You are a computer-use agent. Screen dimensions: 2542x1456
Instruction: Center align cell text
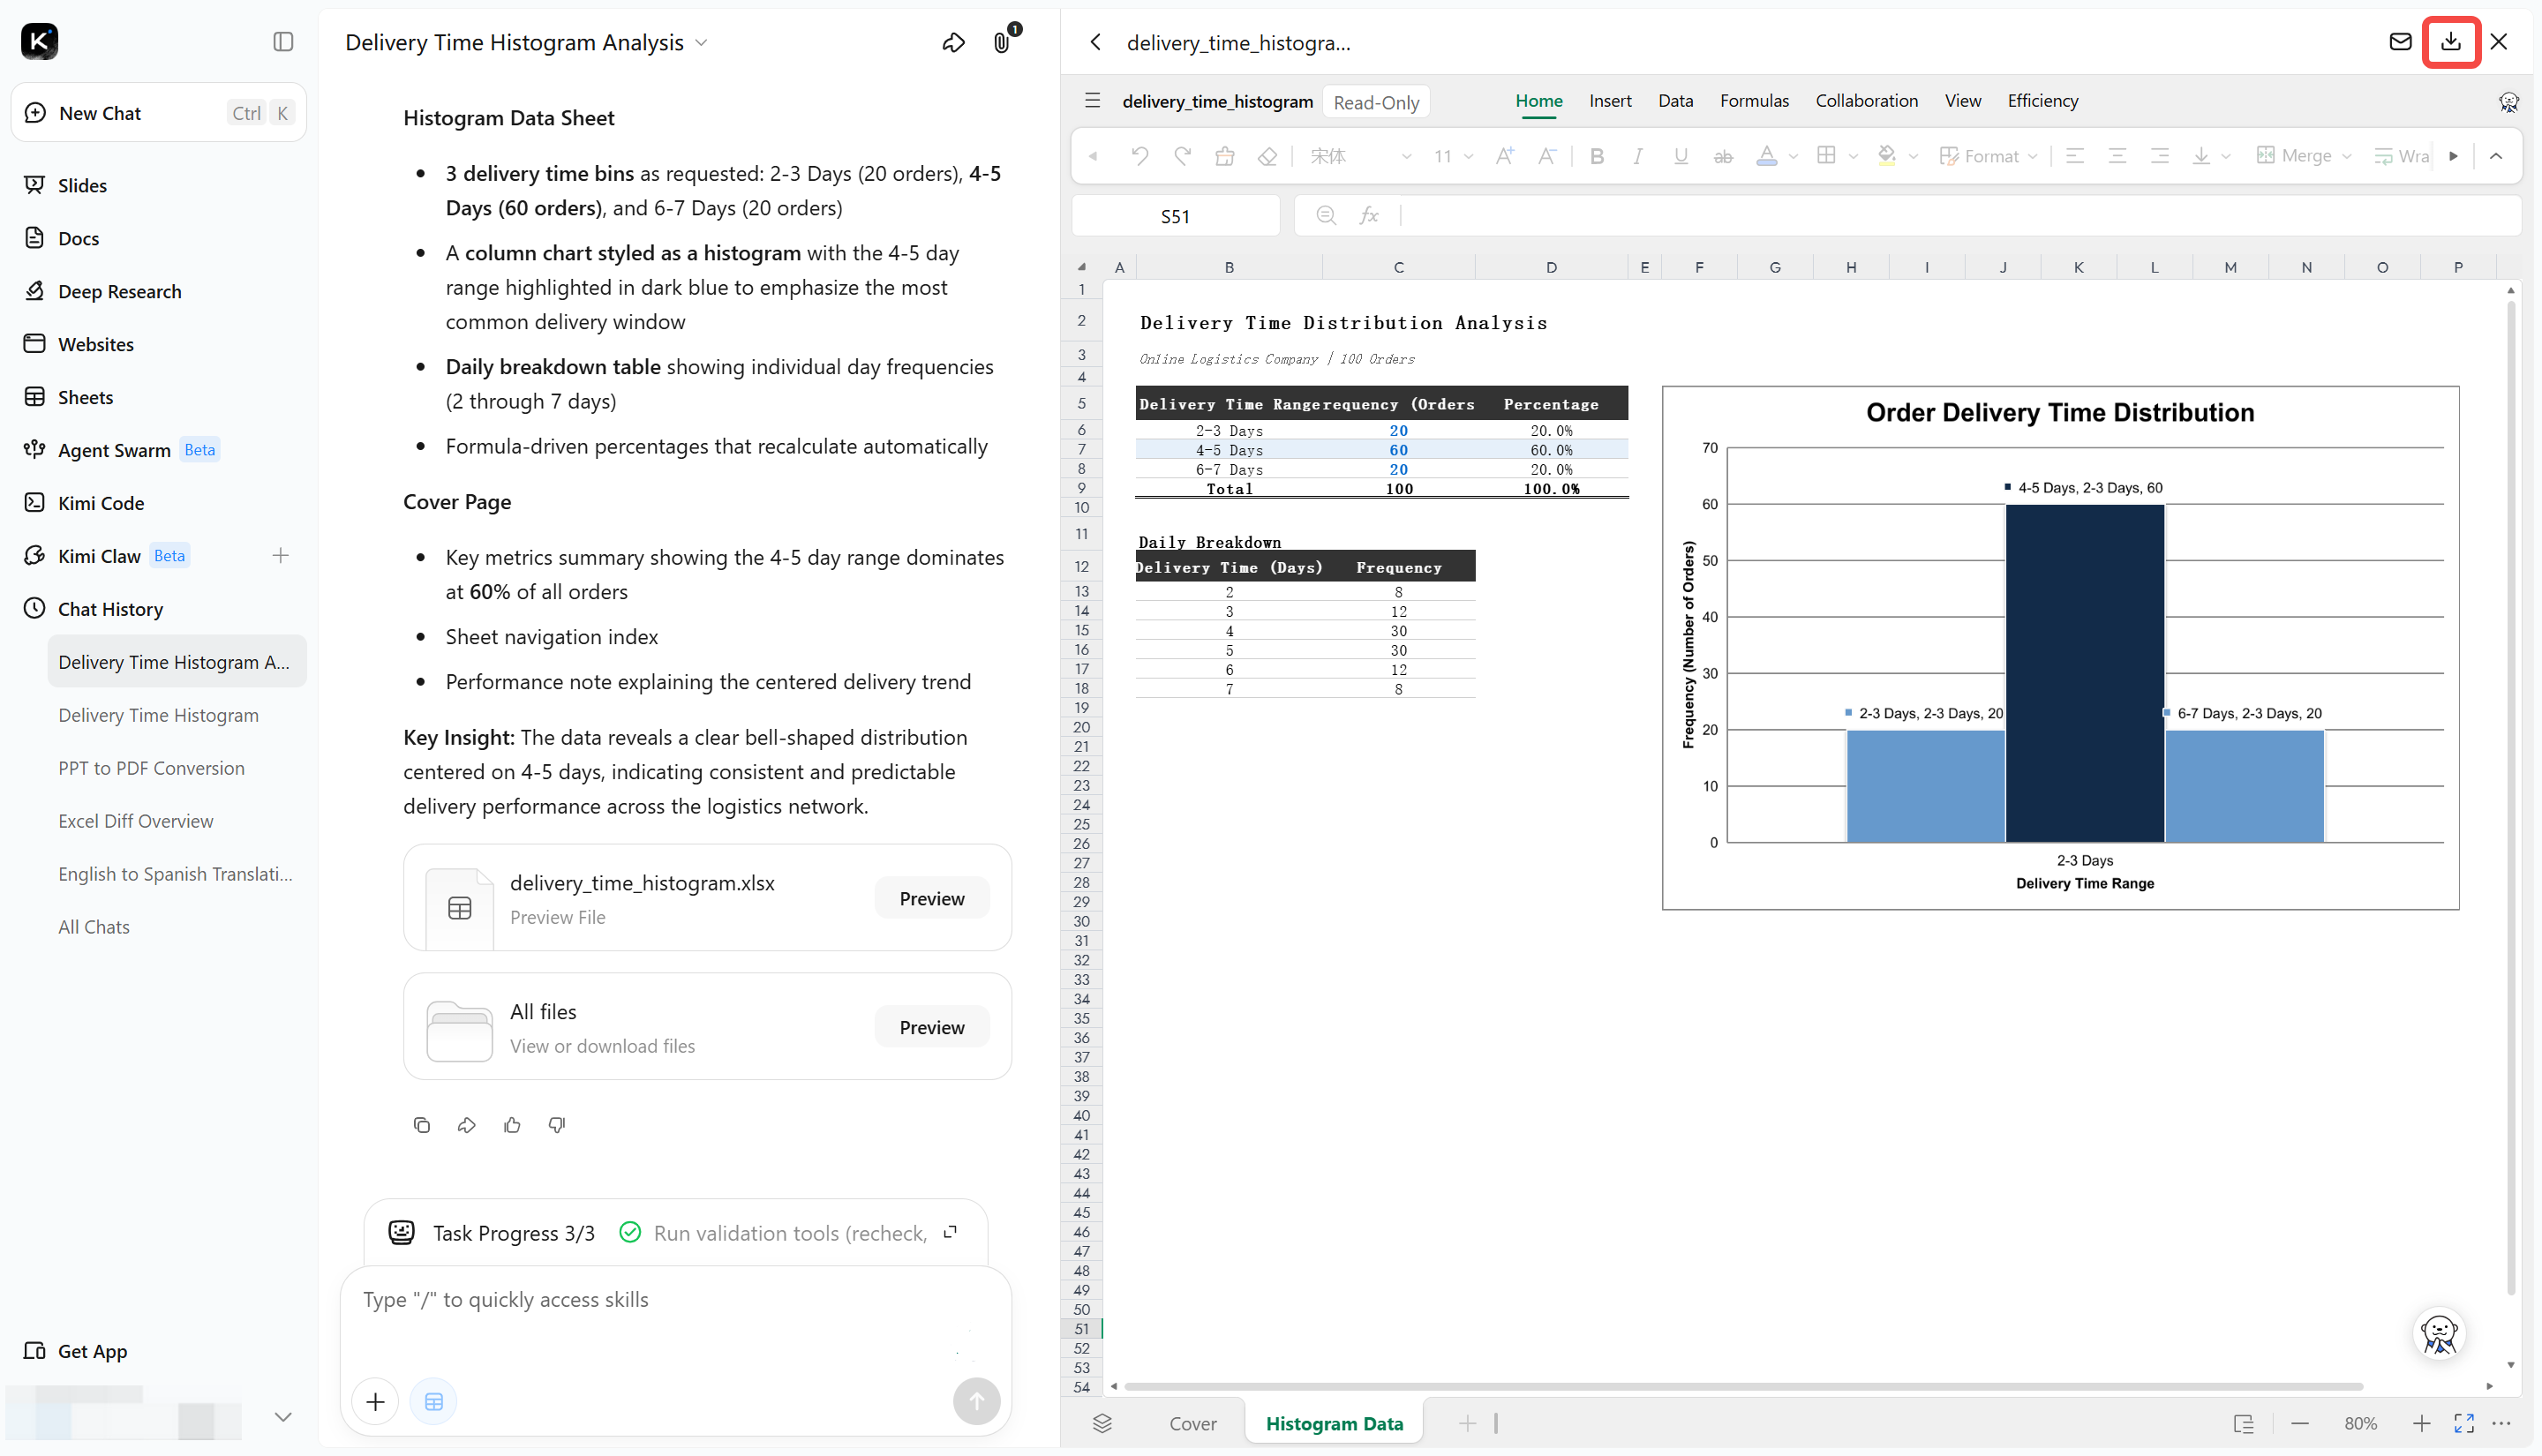[2116, 156]
